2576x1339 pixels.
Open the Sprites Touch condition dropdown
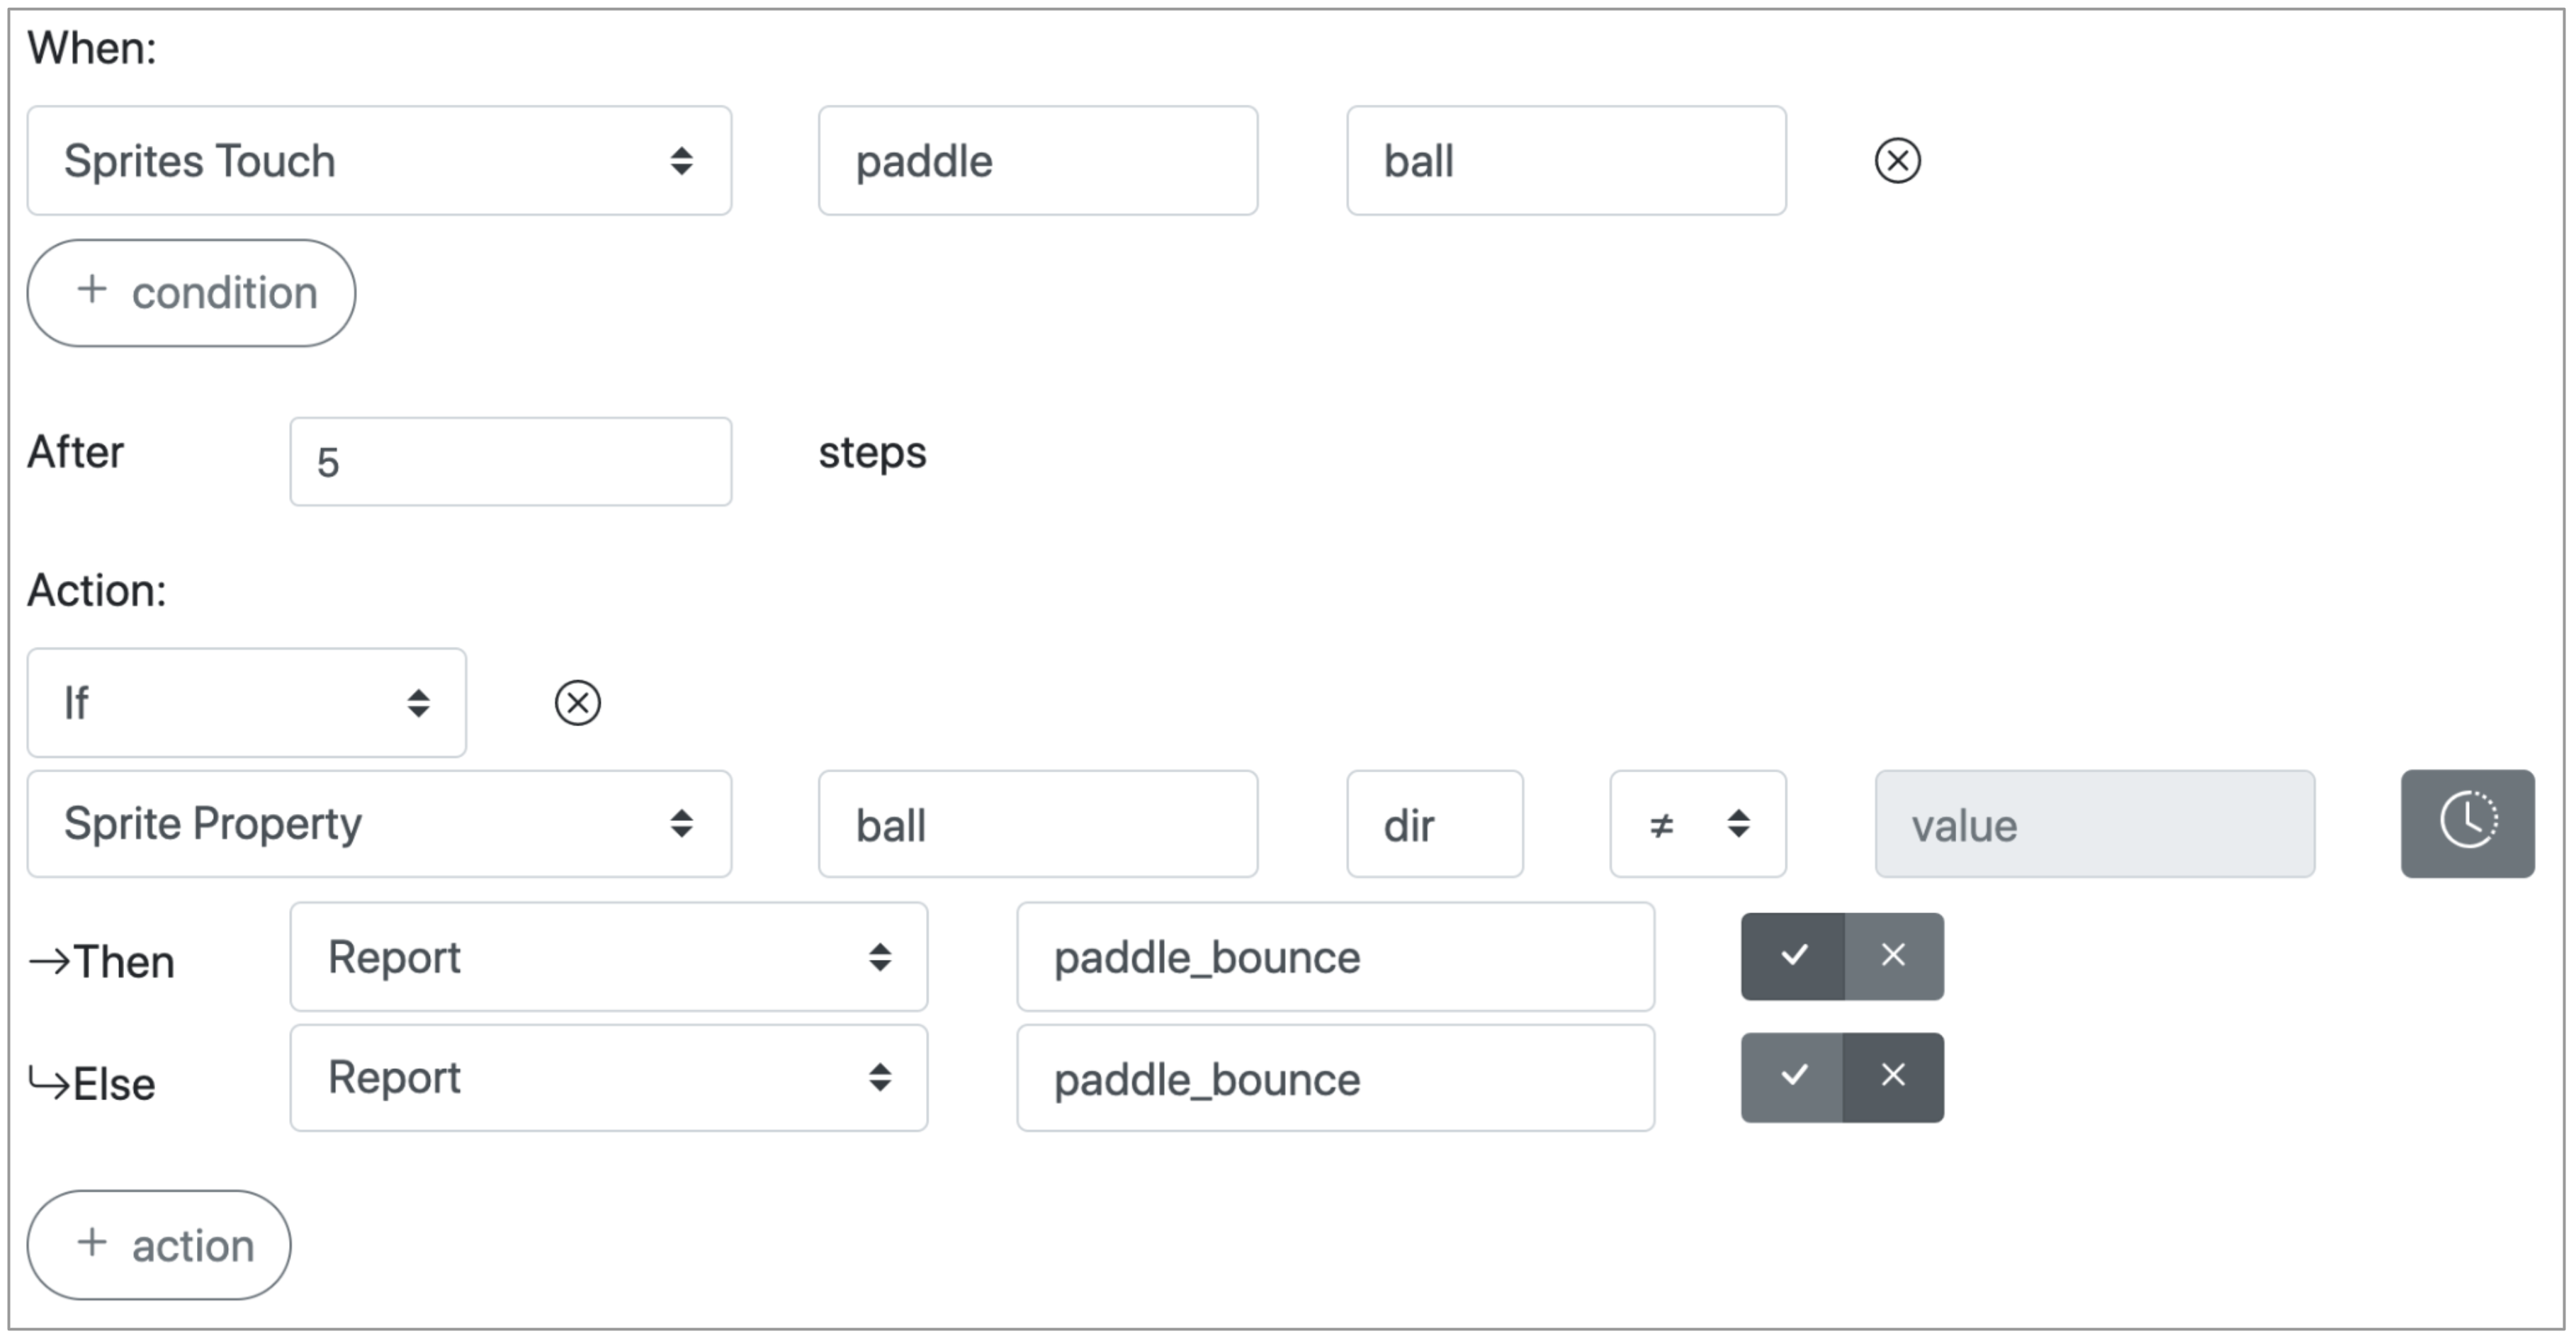[379, 161]
